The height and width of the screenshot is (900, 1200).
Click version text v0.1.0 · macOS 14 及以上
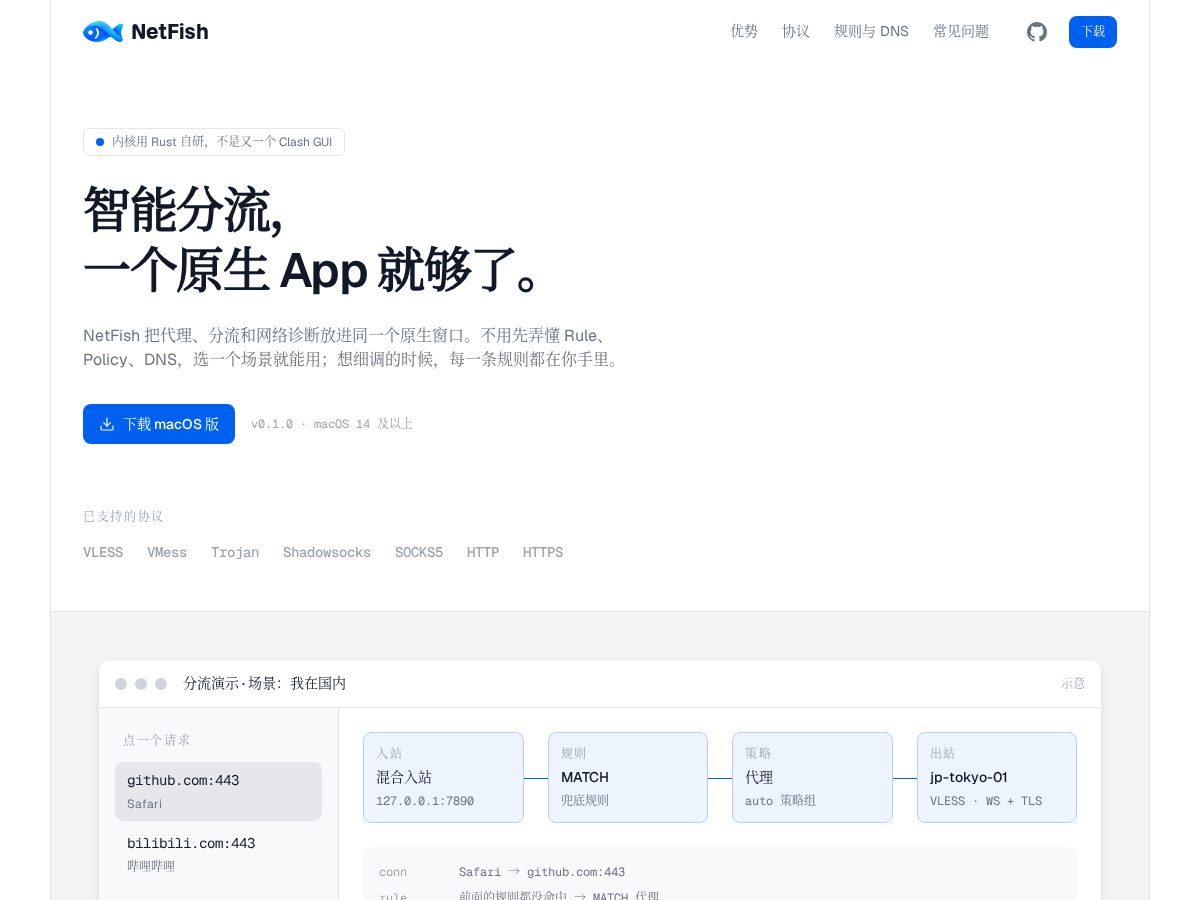coord(332,424)
